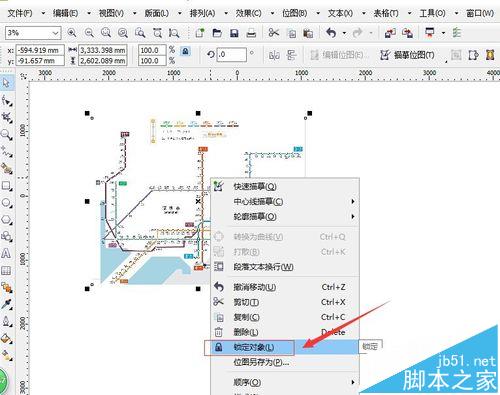Open the 工具(O) menu
The image size is (500, 395).
pyautogui.click(x=432, y=13)
